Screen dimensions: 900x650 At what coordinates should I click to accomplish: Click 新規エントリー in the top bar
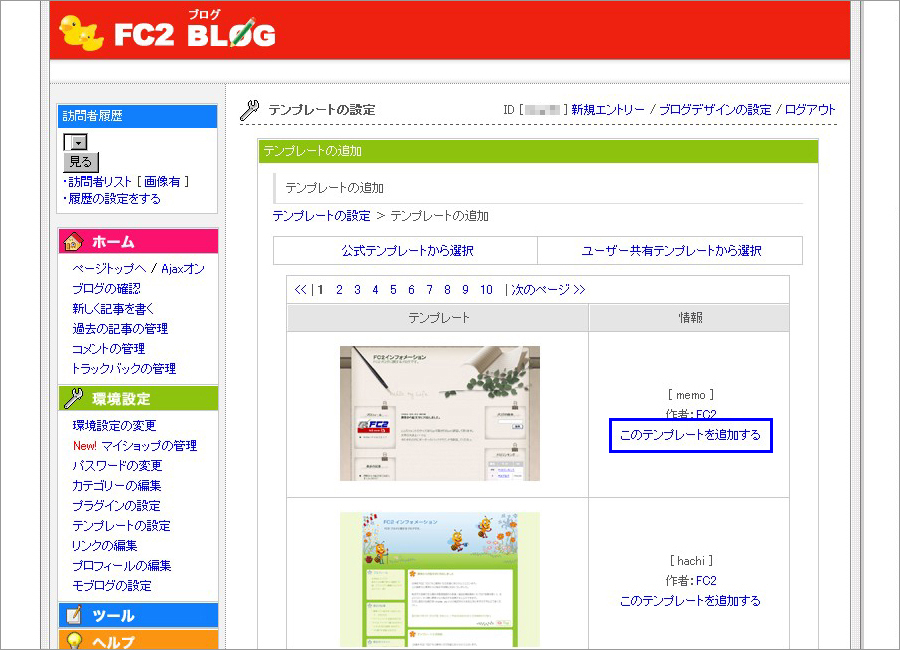tap(608, 110)
